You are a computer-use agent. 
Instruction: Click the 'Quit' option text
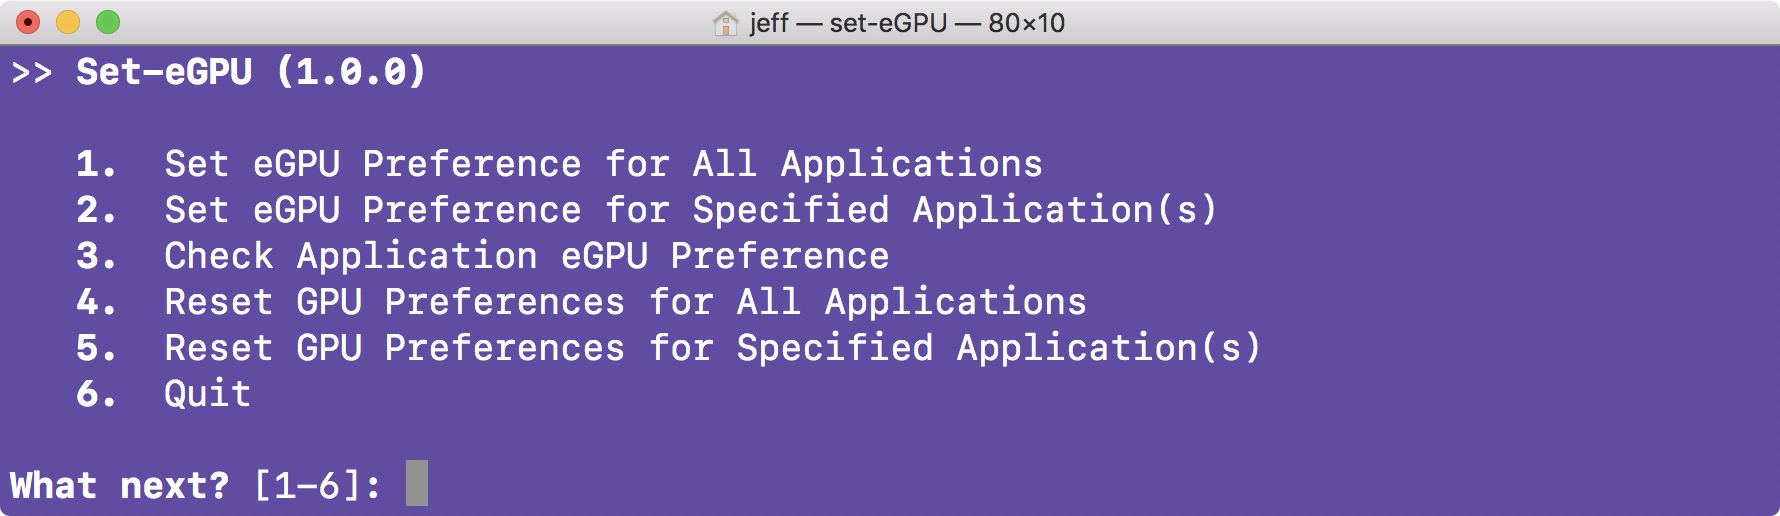tap(207, 394)
